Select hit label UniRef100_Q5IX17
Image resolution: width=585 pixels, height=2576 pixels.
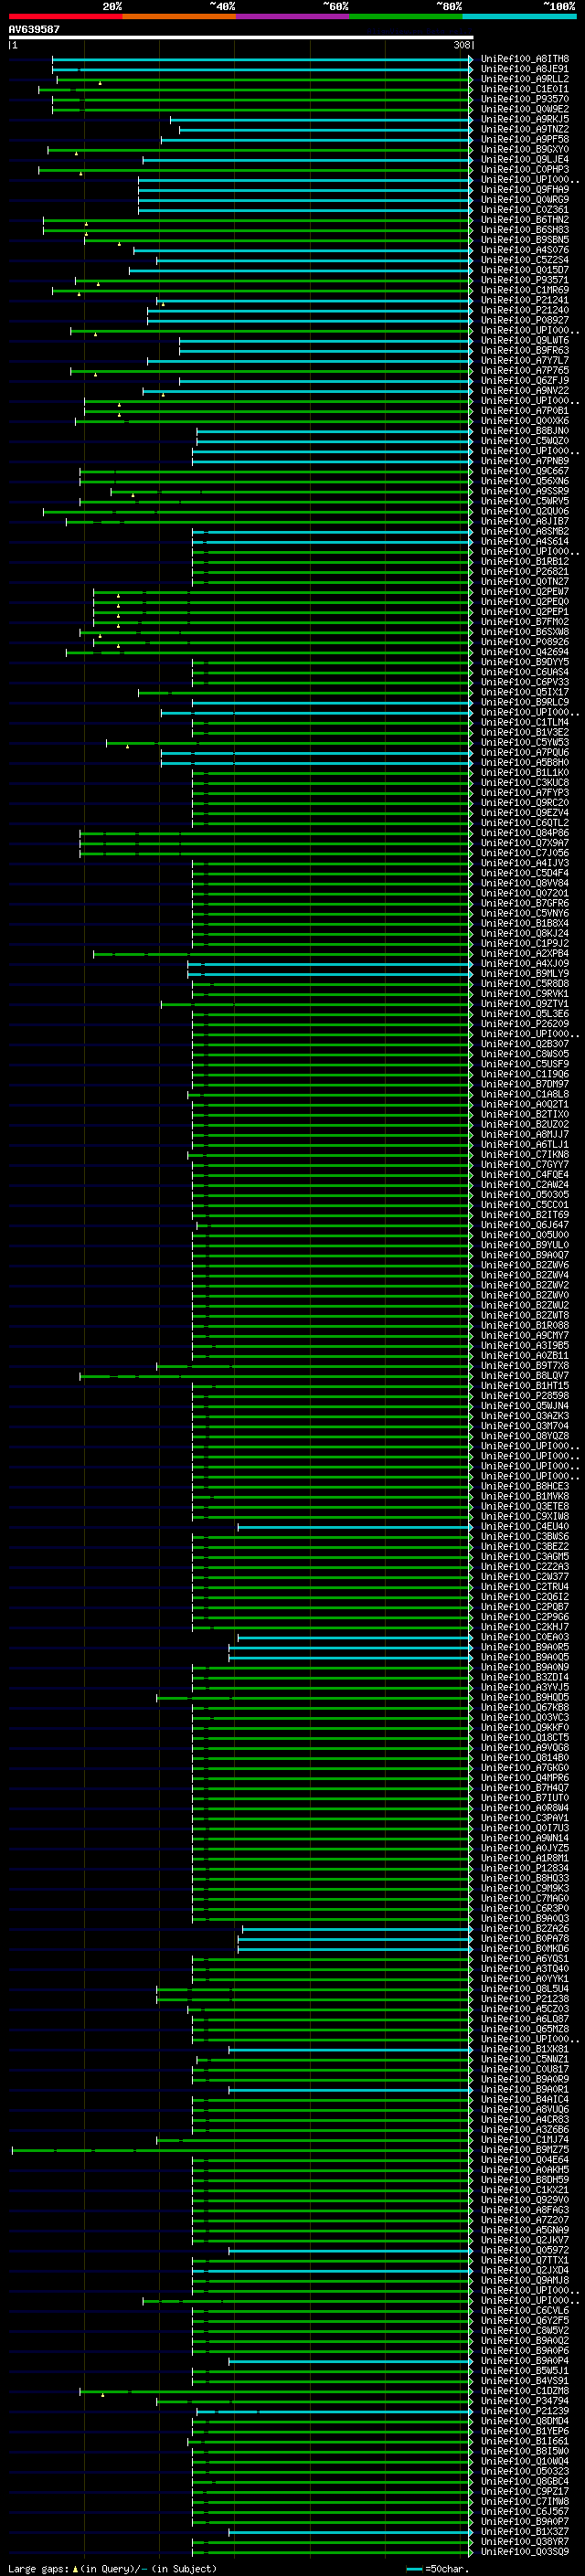pos(525,692)
